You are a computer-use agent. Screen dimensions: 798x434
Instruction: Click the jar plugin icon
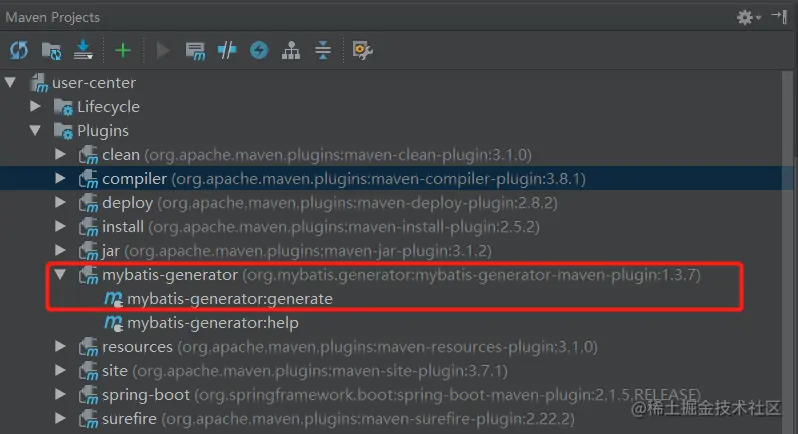point(88,250)
